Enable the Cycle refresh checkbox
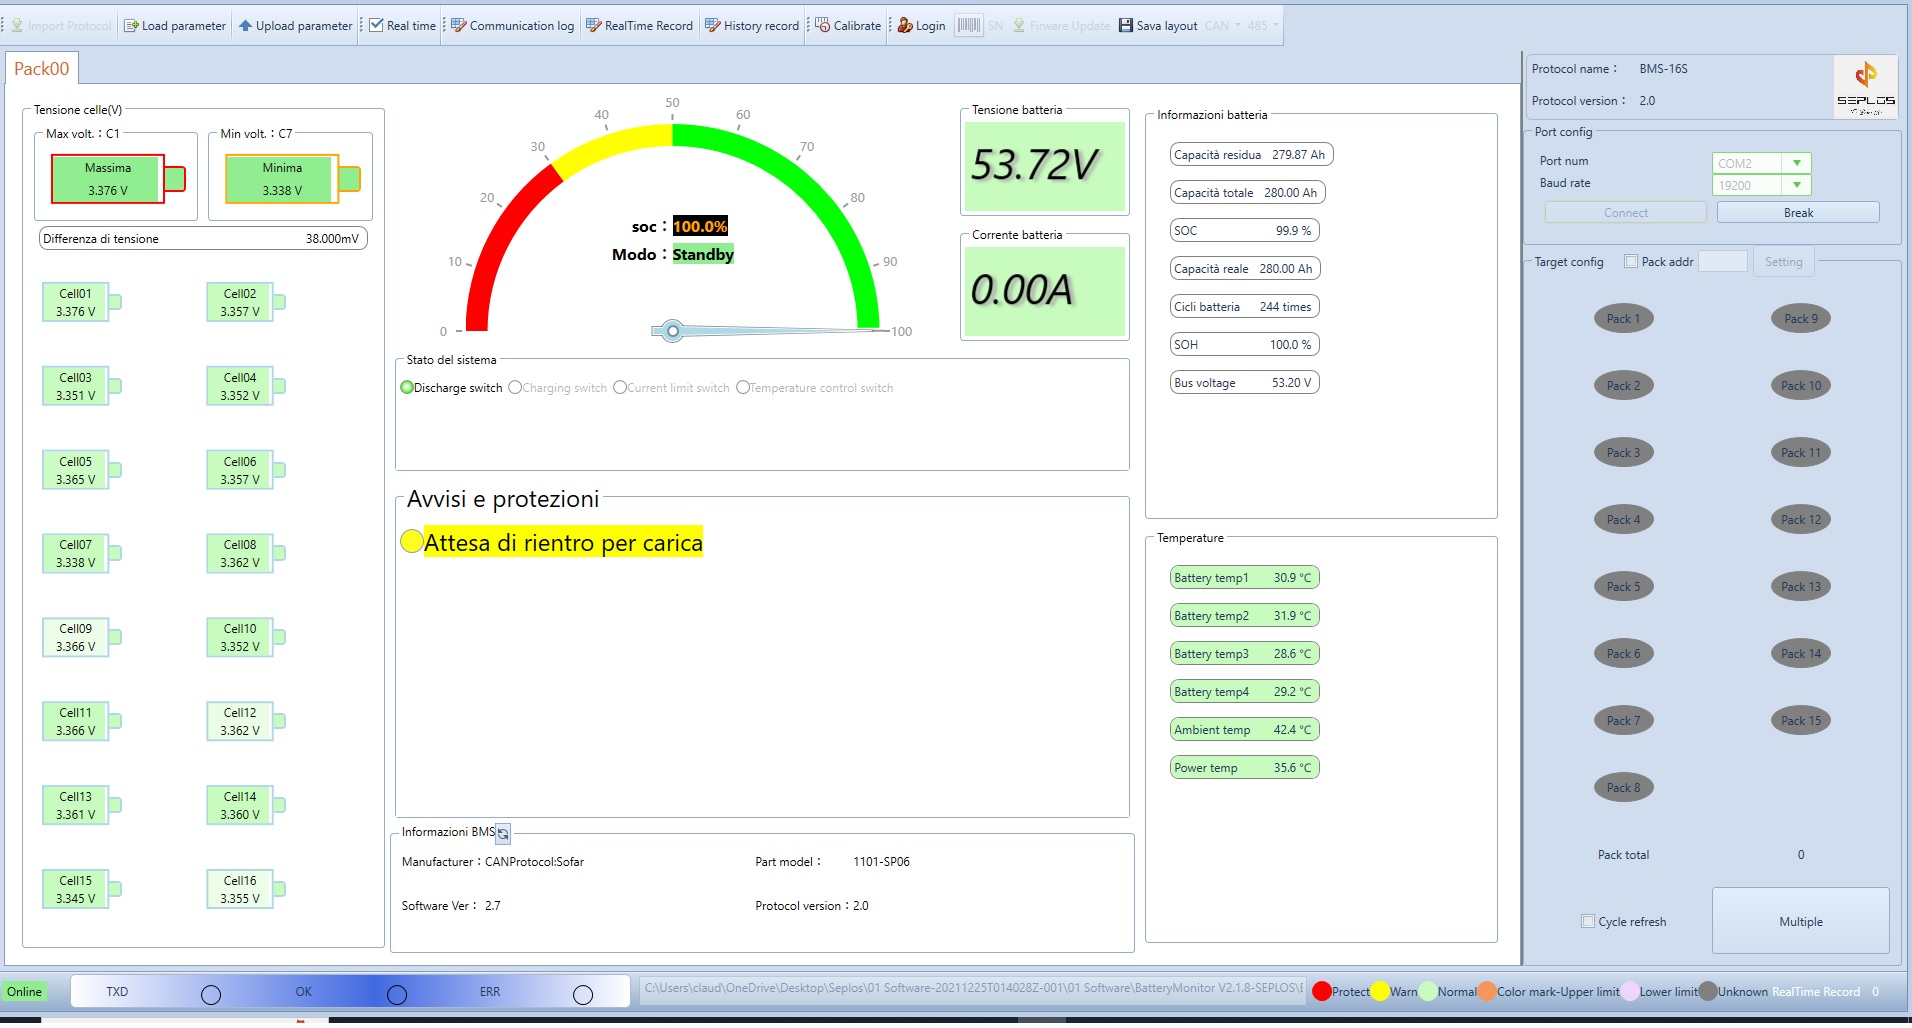Screen dimensions: 1912x1028 [1588, 921]
